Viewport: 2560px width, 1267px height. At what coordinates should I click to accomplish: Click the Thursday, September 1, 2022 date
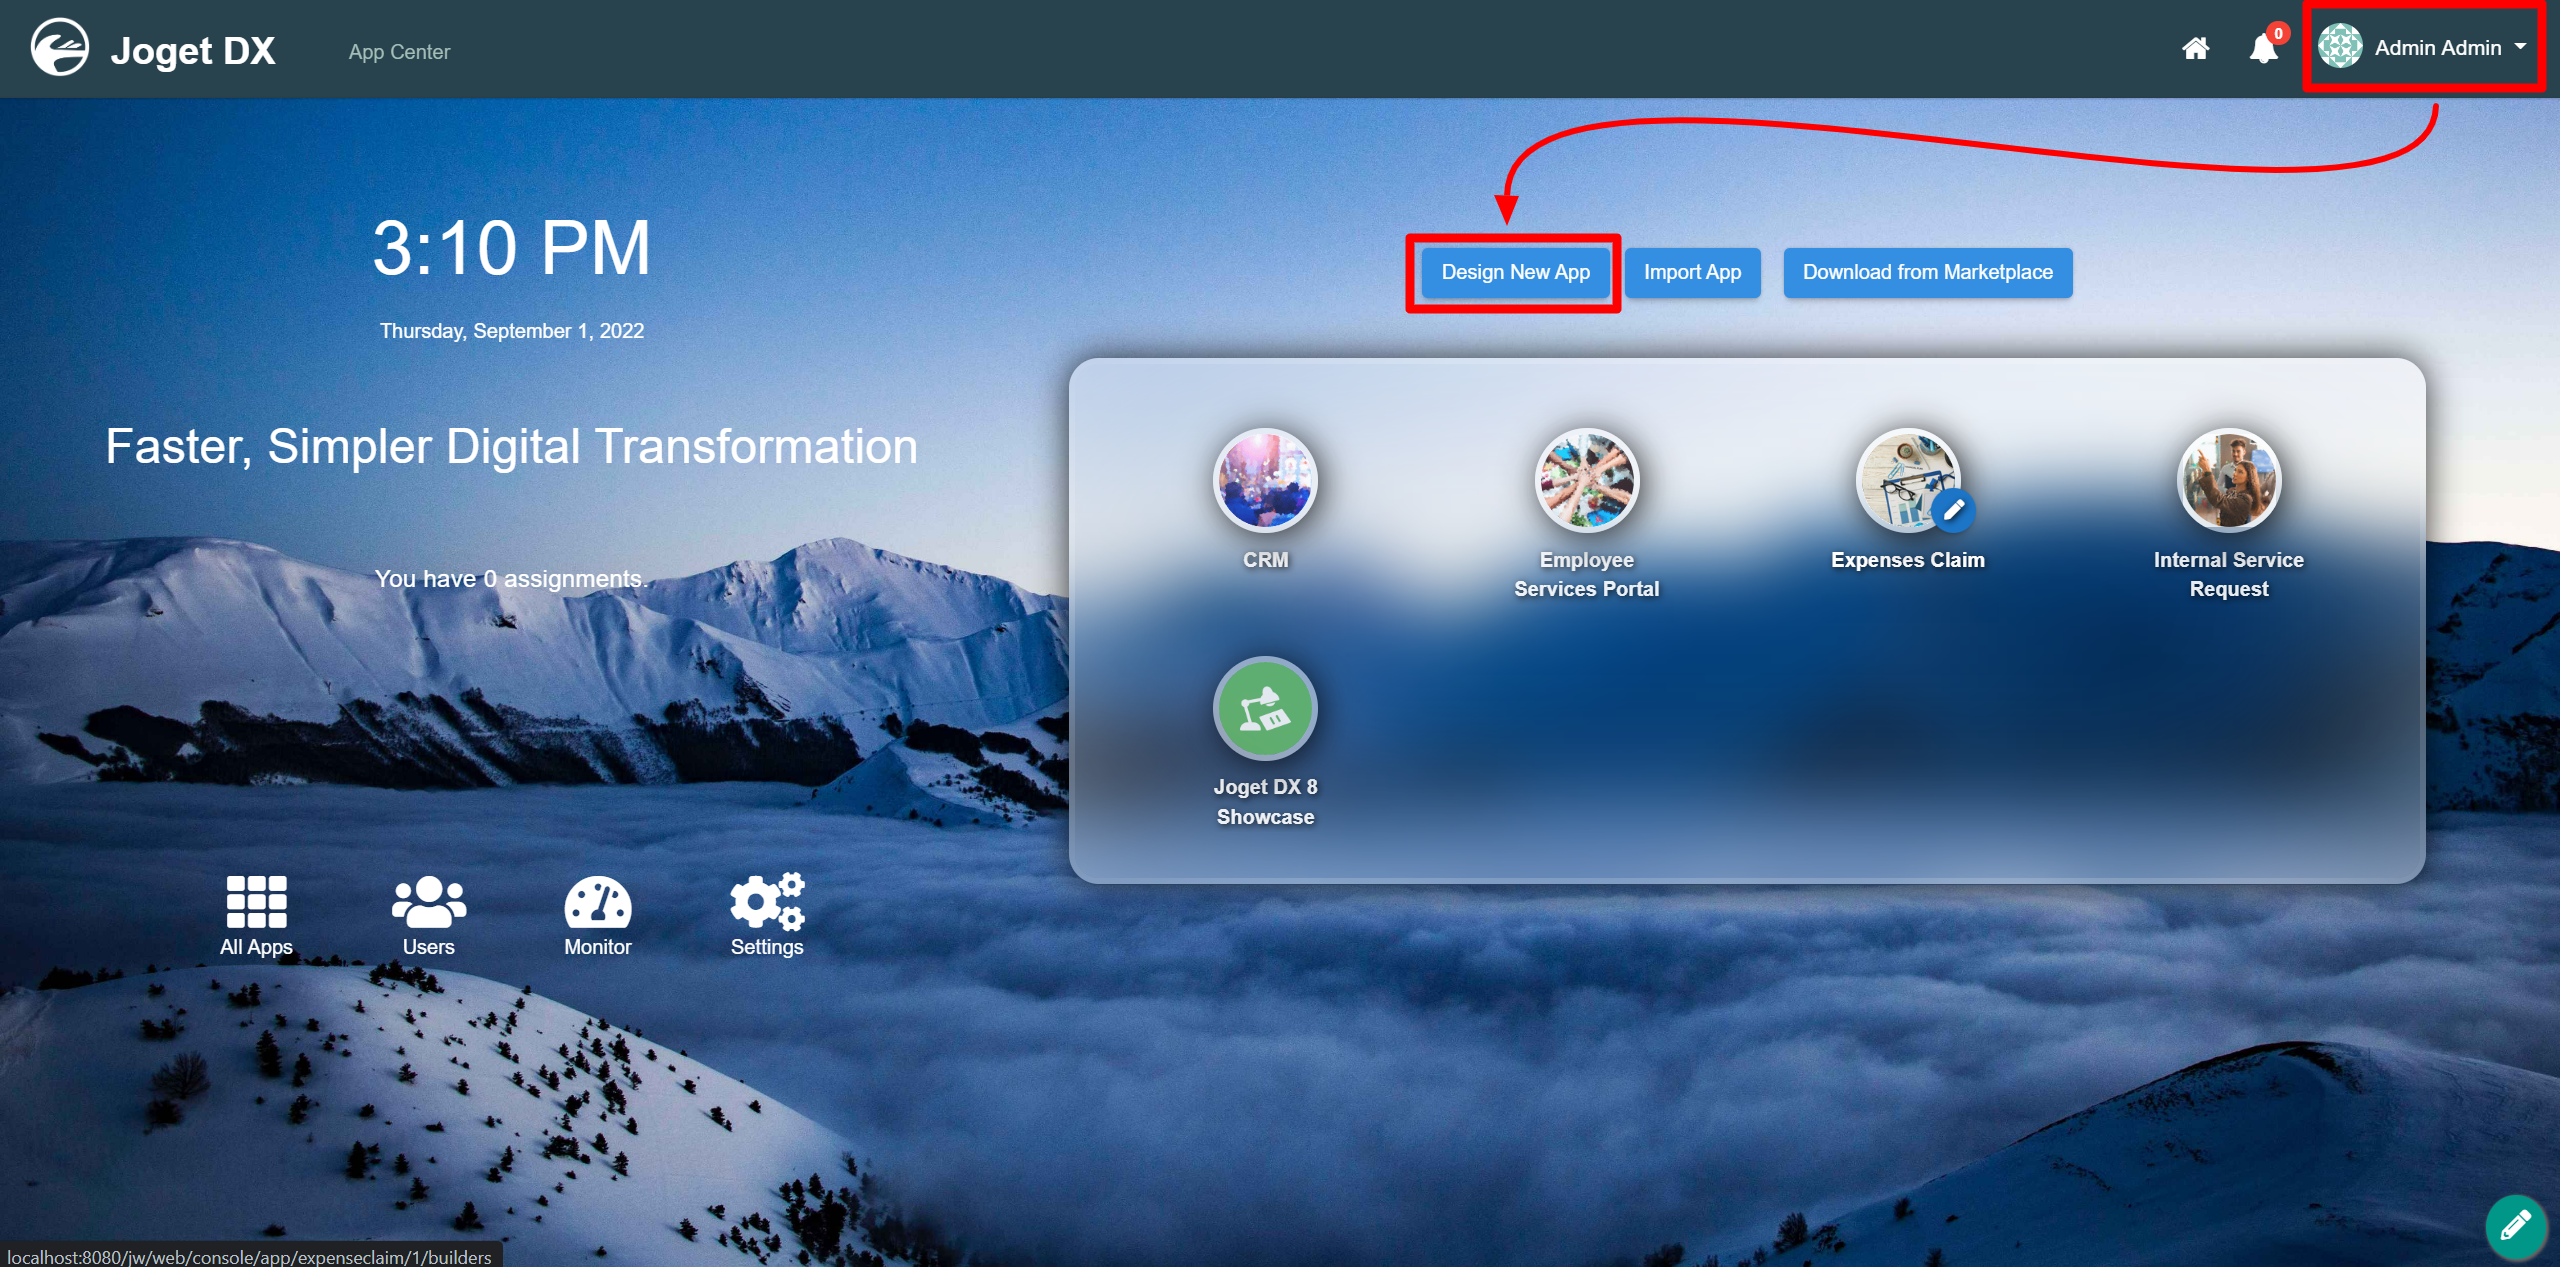[511, 331]
